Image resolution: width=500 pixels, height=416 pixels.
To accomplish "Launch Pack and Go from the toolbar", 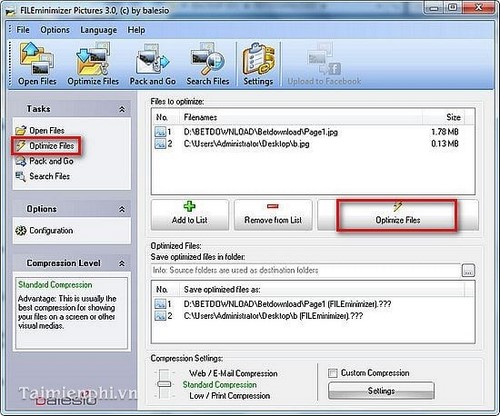I will tap(153, 63).
